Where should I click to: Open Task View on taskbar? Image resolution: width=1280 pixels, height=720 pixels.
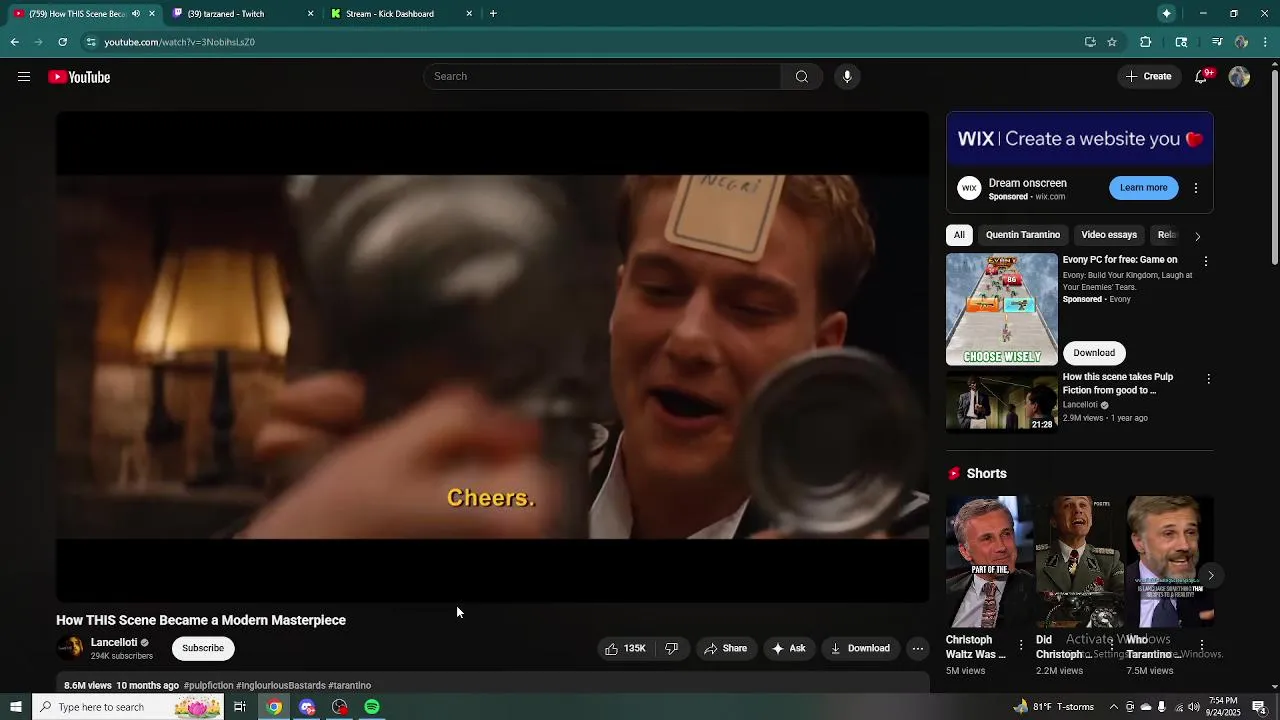click(x=240, y=707)
